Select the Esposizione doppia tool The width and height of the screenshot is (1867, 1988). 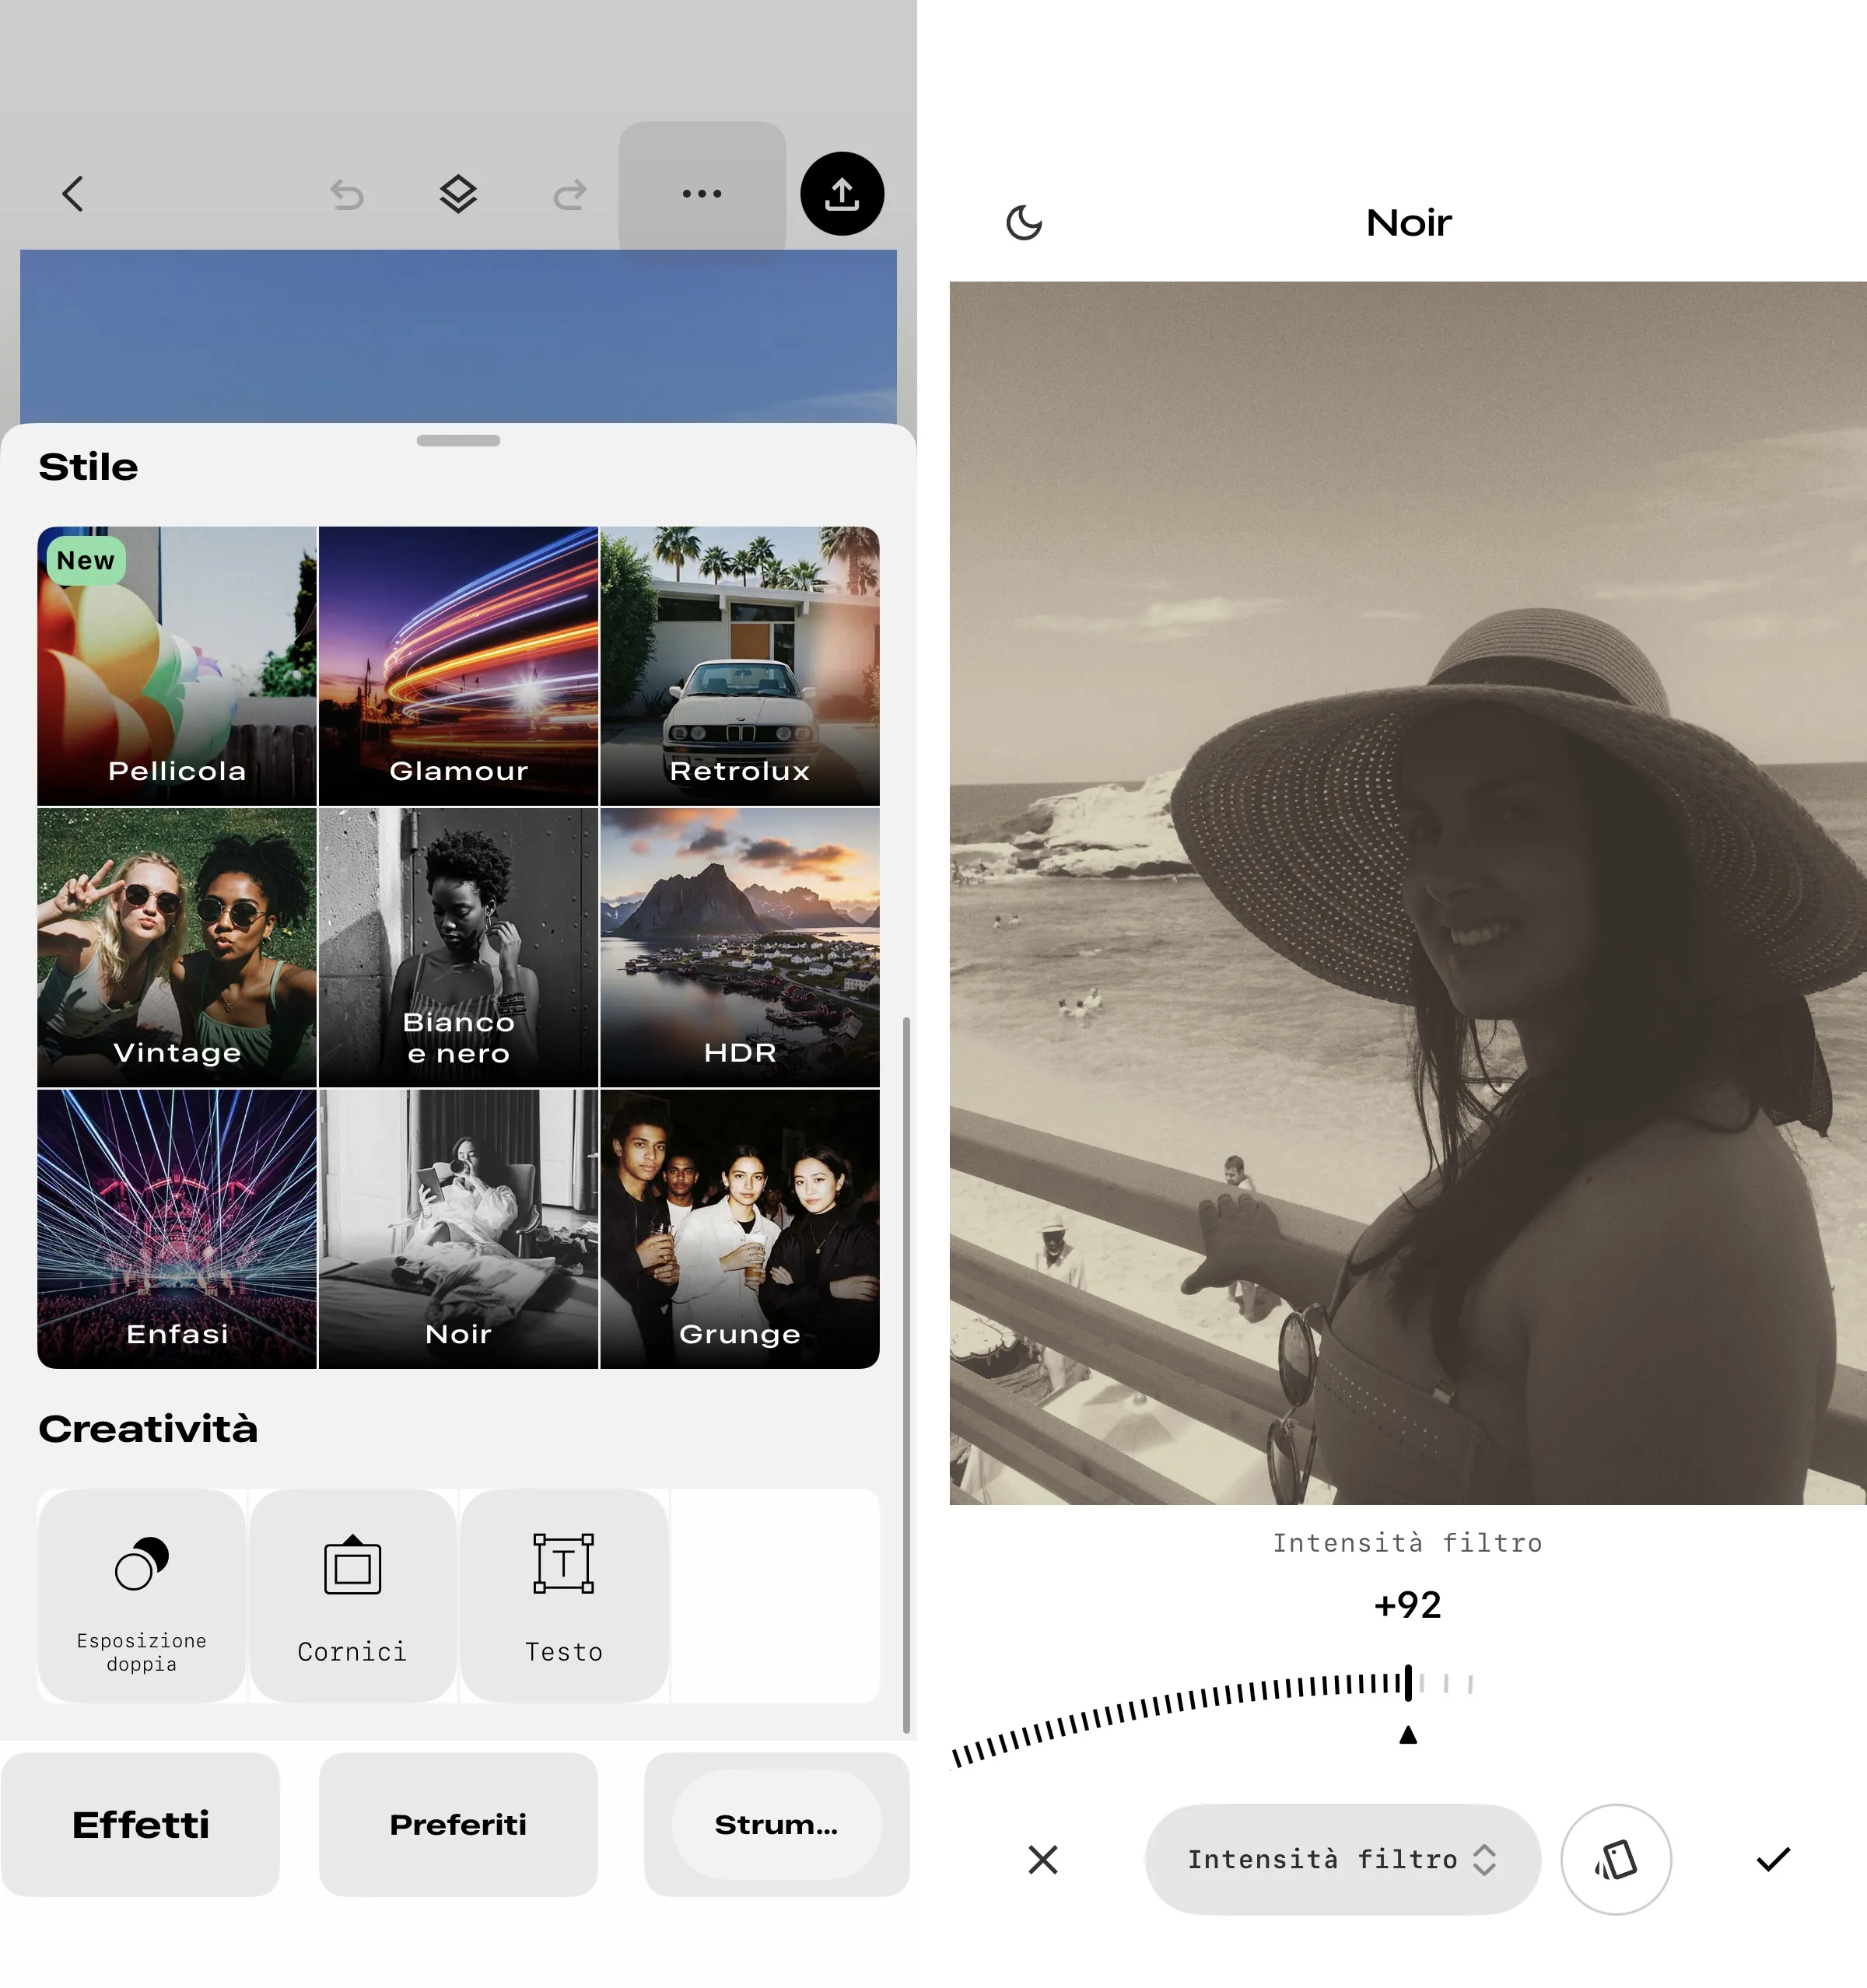(x=140, y=1595)
